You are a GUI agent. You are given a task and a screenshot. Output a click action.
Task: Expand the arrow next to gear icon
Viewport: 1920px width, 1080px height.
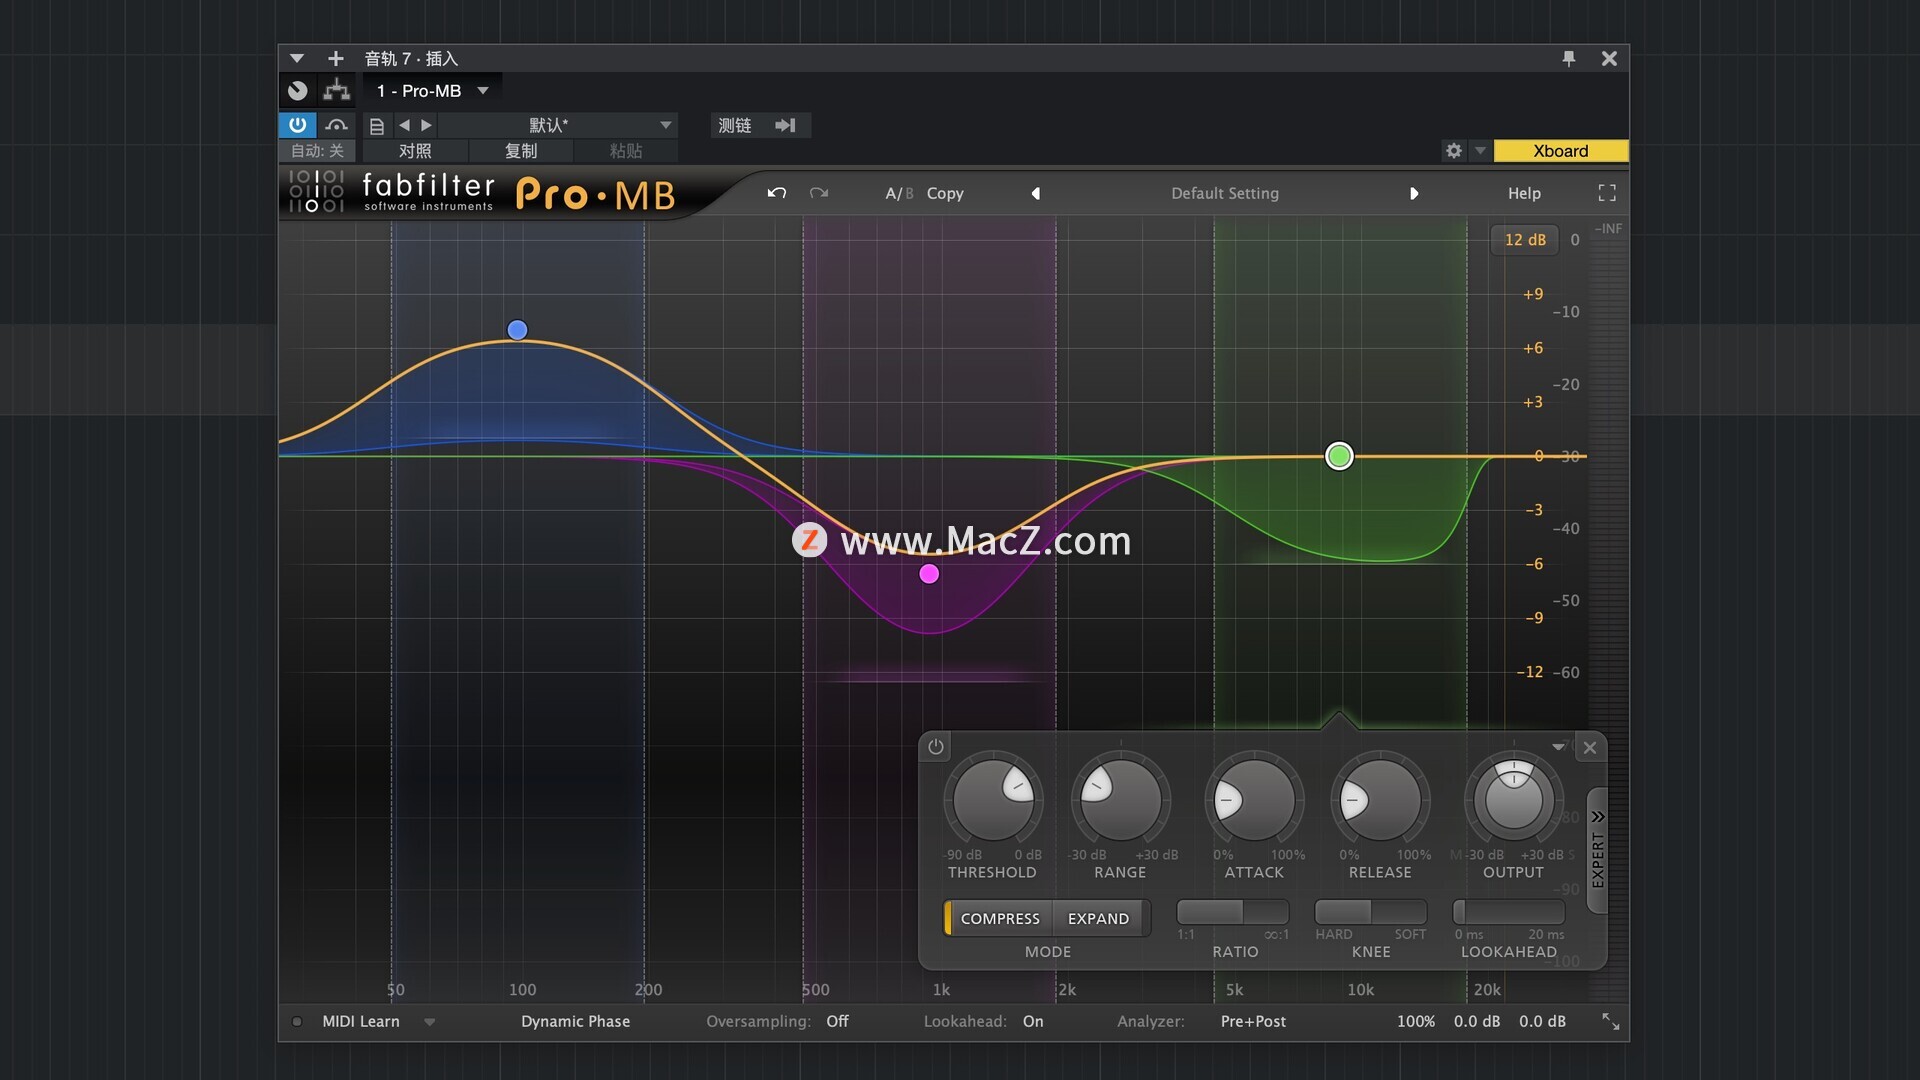pos(1480,151)
